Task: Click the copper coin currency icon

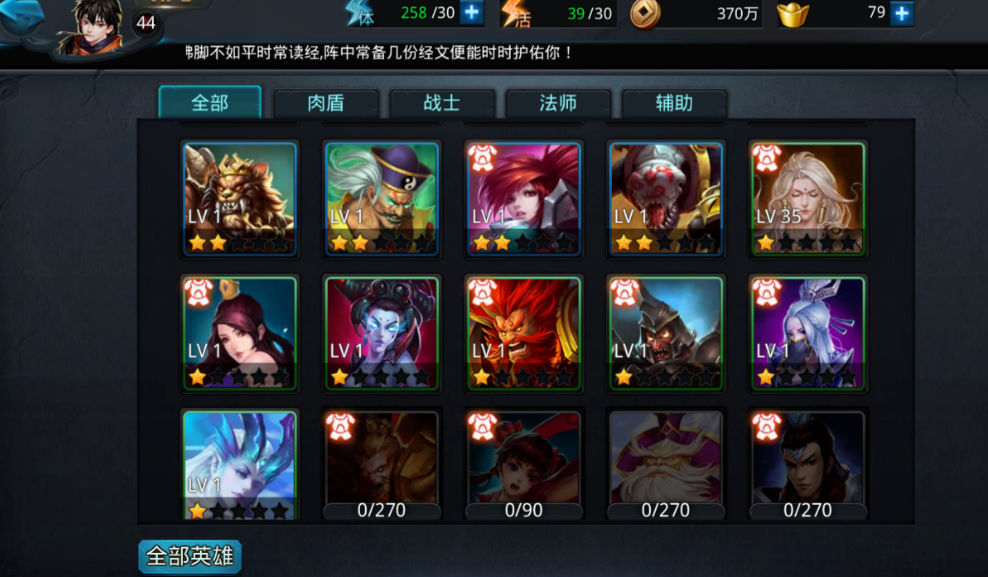Action: point(645,14)
